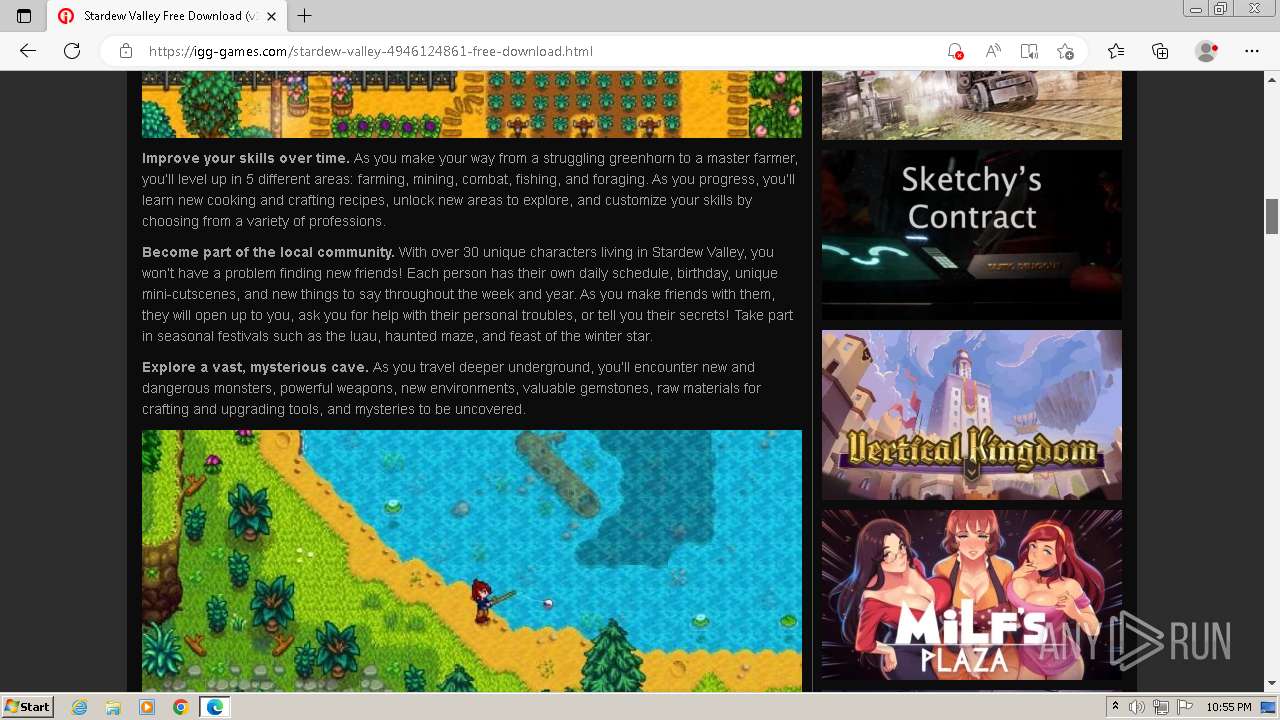Click the scrollbar down arrow
1280x720 pixels.
coord(1272,684)
